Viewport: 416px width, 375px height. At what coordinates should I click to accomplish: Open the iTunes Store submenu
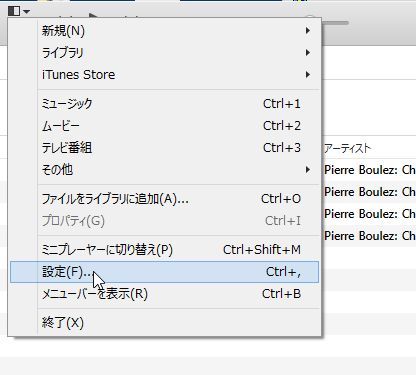(x=164, y=75)
